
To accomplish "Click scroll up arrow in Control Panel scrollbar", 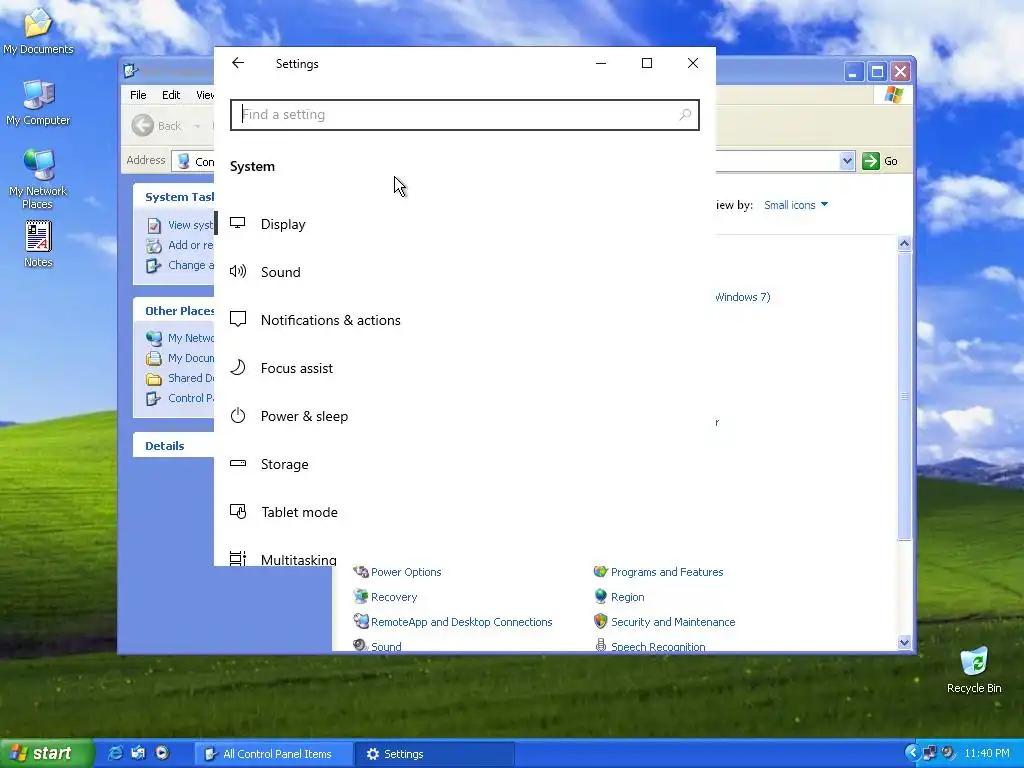I will click(x=904, y=244).
